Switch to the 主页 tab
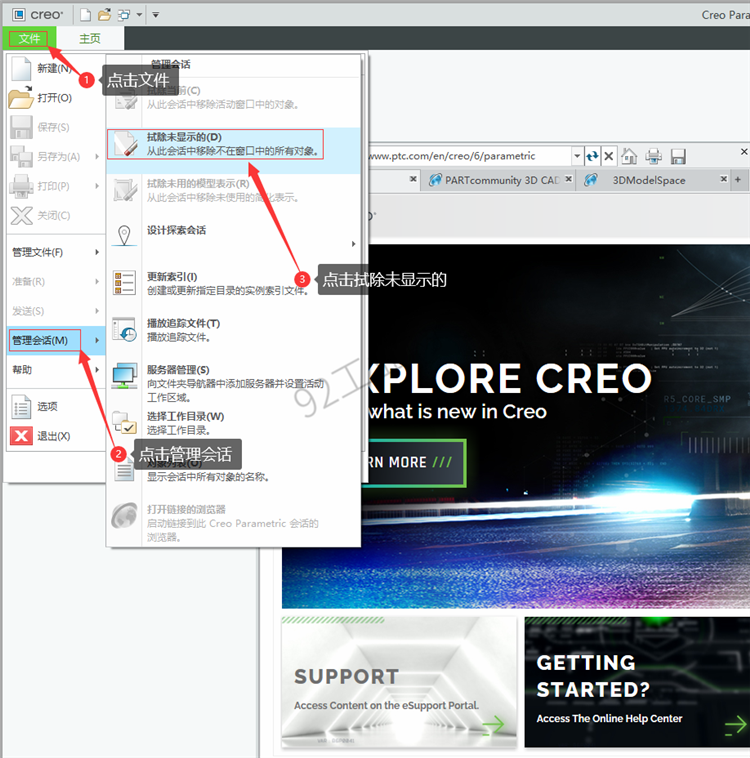This screenshot has width=750, height=758. tap(90, 38)
